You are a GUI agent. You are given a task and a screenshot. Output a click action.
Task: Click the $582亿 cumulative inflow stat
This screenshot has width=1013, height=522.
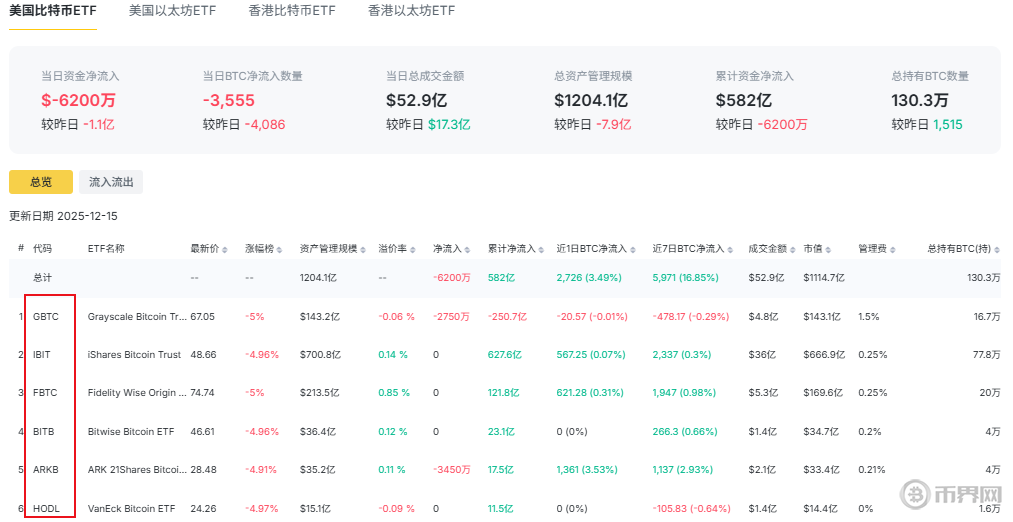point(744,100)
